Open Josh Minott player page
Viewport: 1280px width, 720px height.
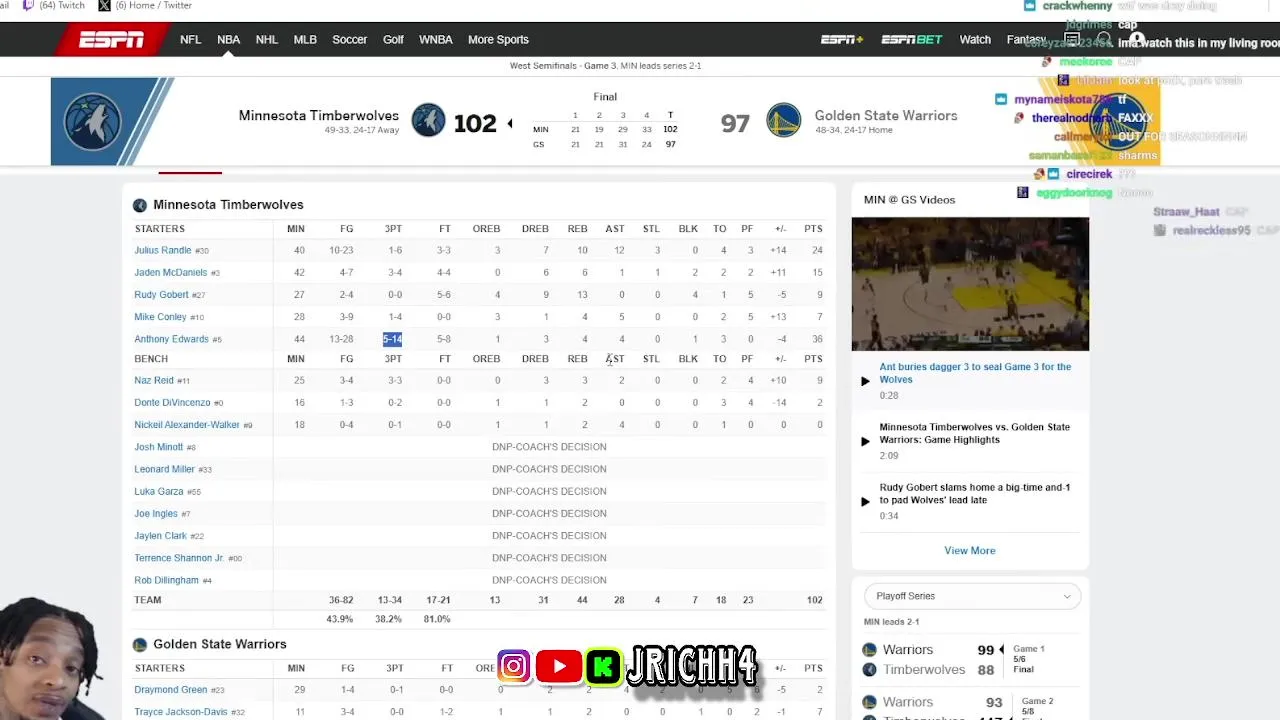[158, 447]
